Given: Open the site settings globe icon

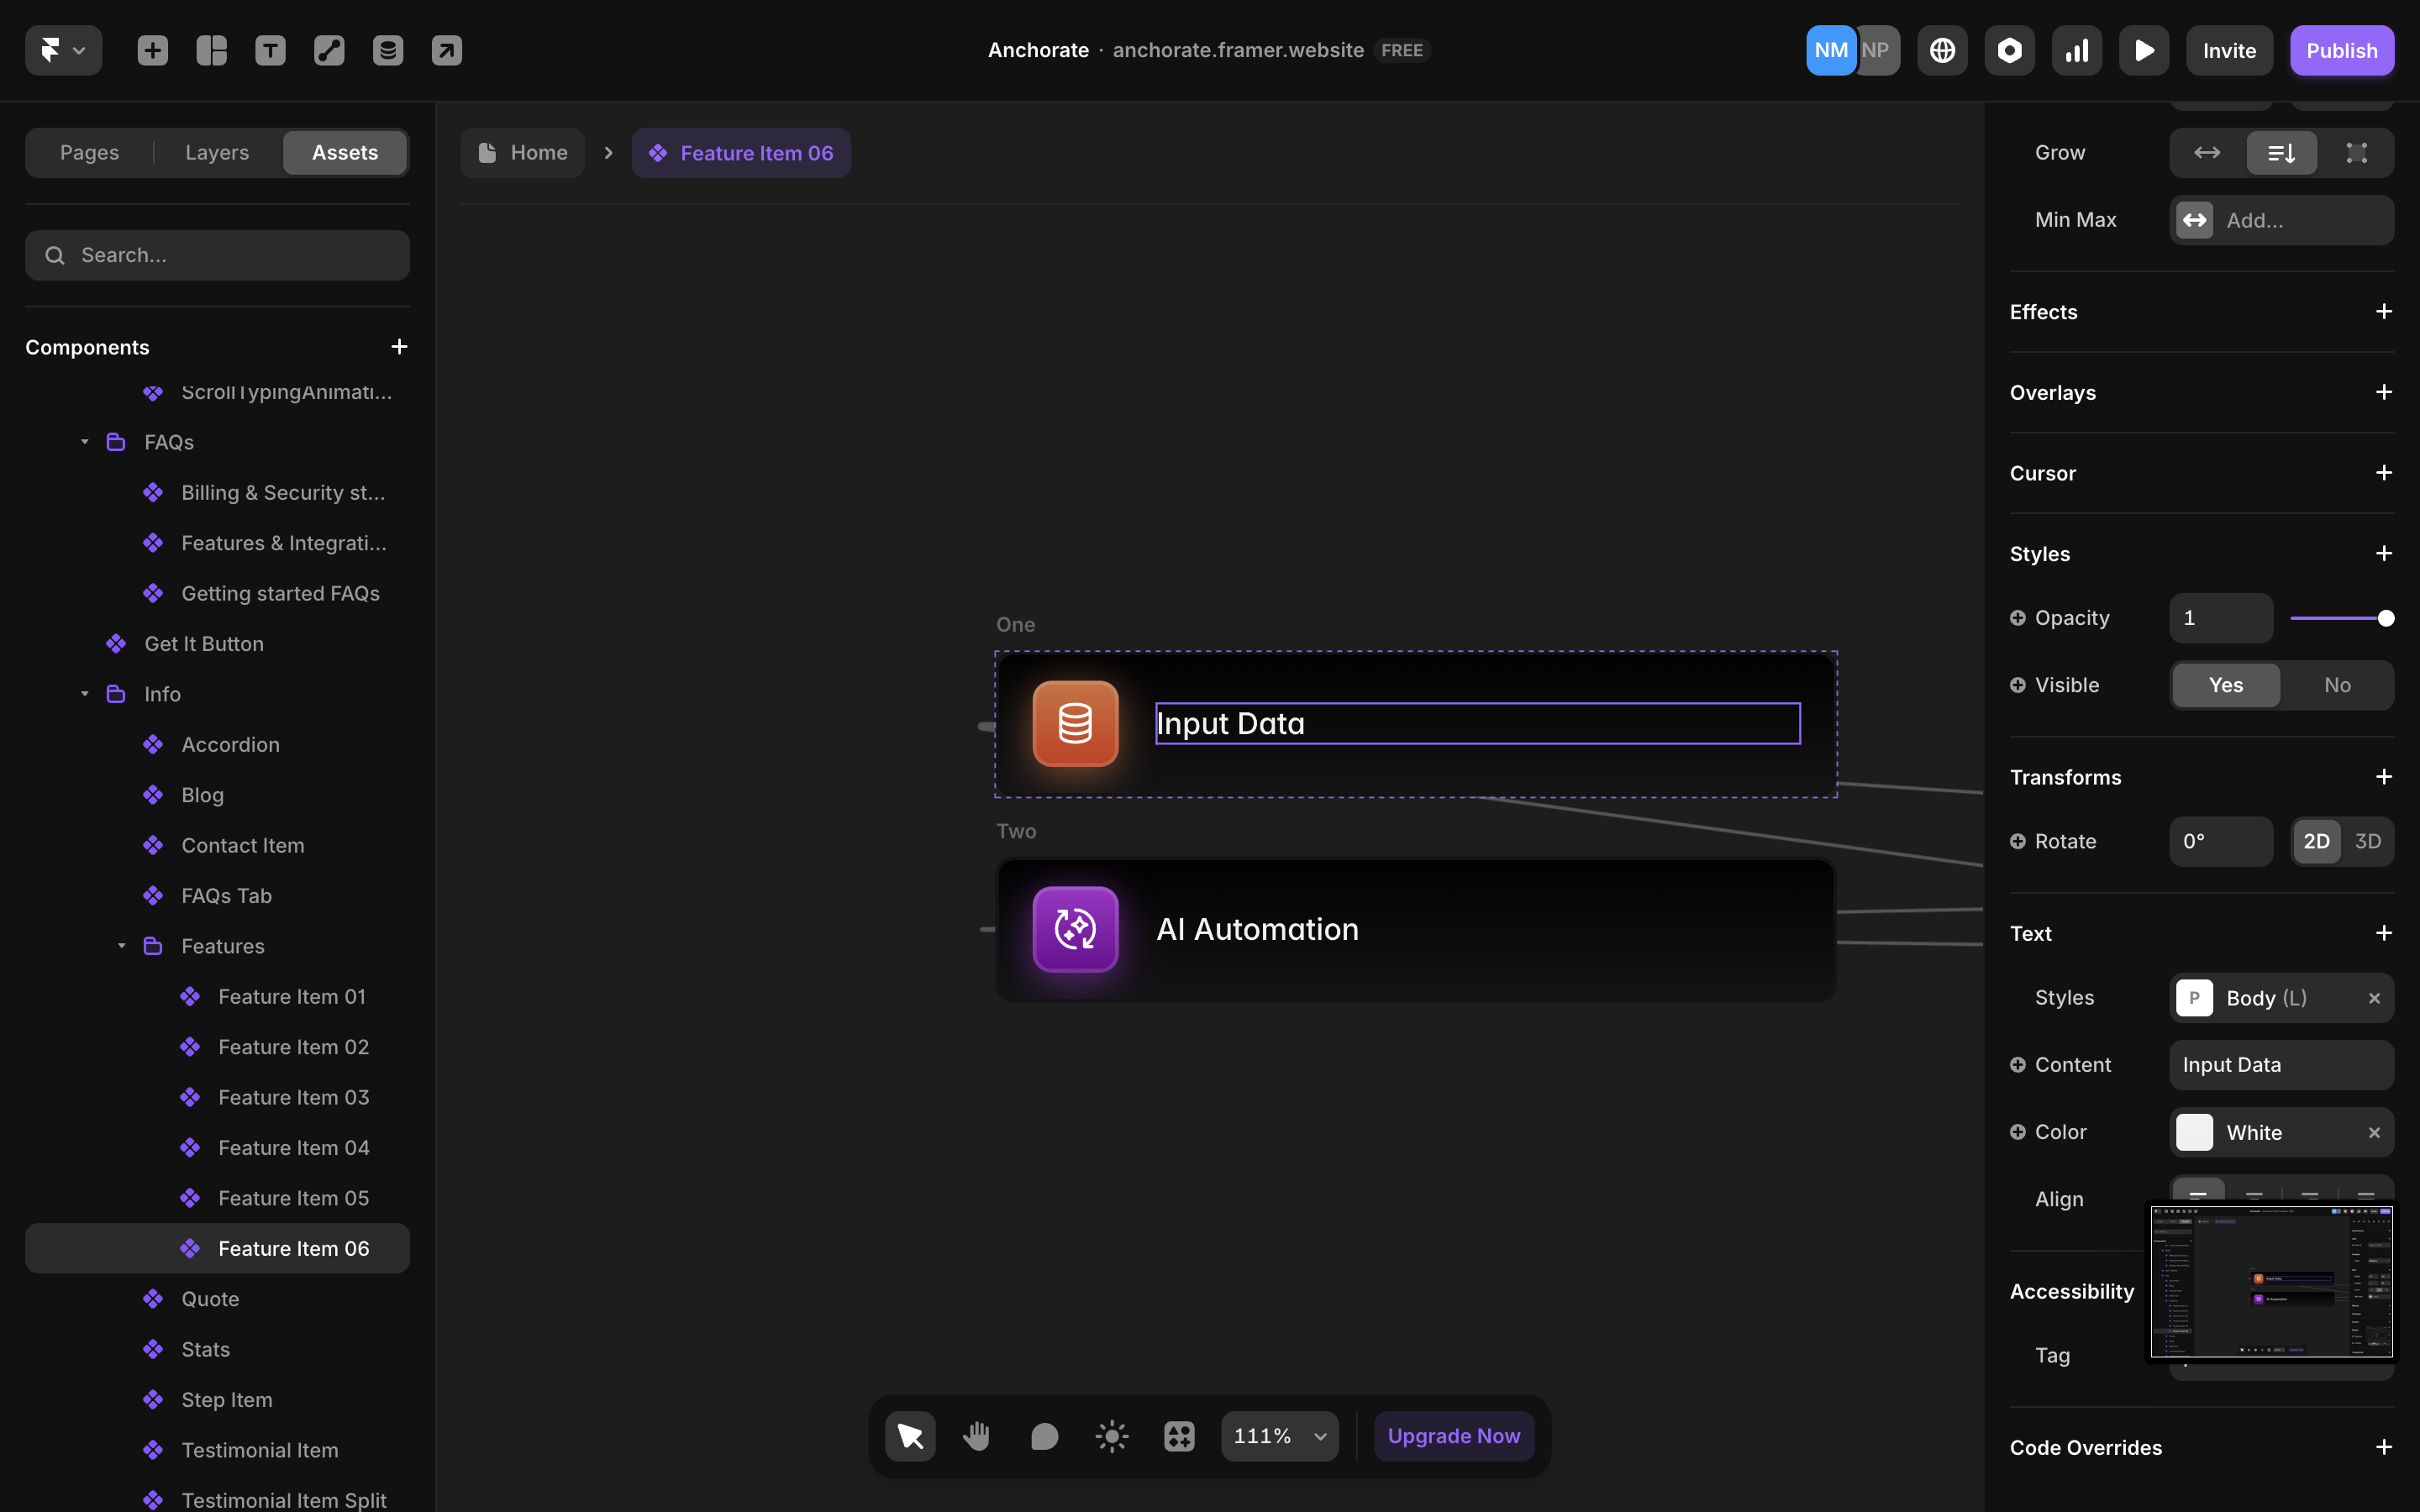Looking at the screenshot, I should pos(1942,50).
